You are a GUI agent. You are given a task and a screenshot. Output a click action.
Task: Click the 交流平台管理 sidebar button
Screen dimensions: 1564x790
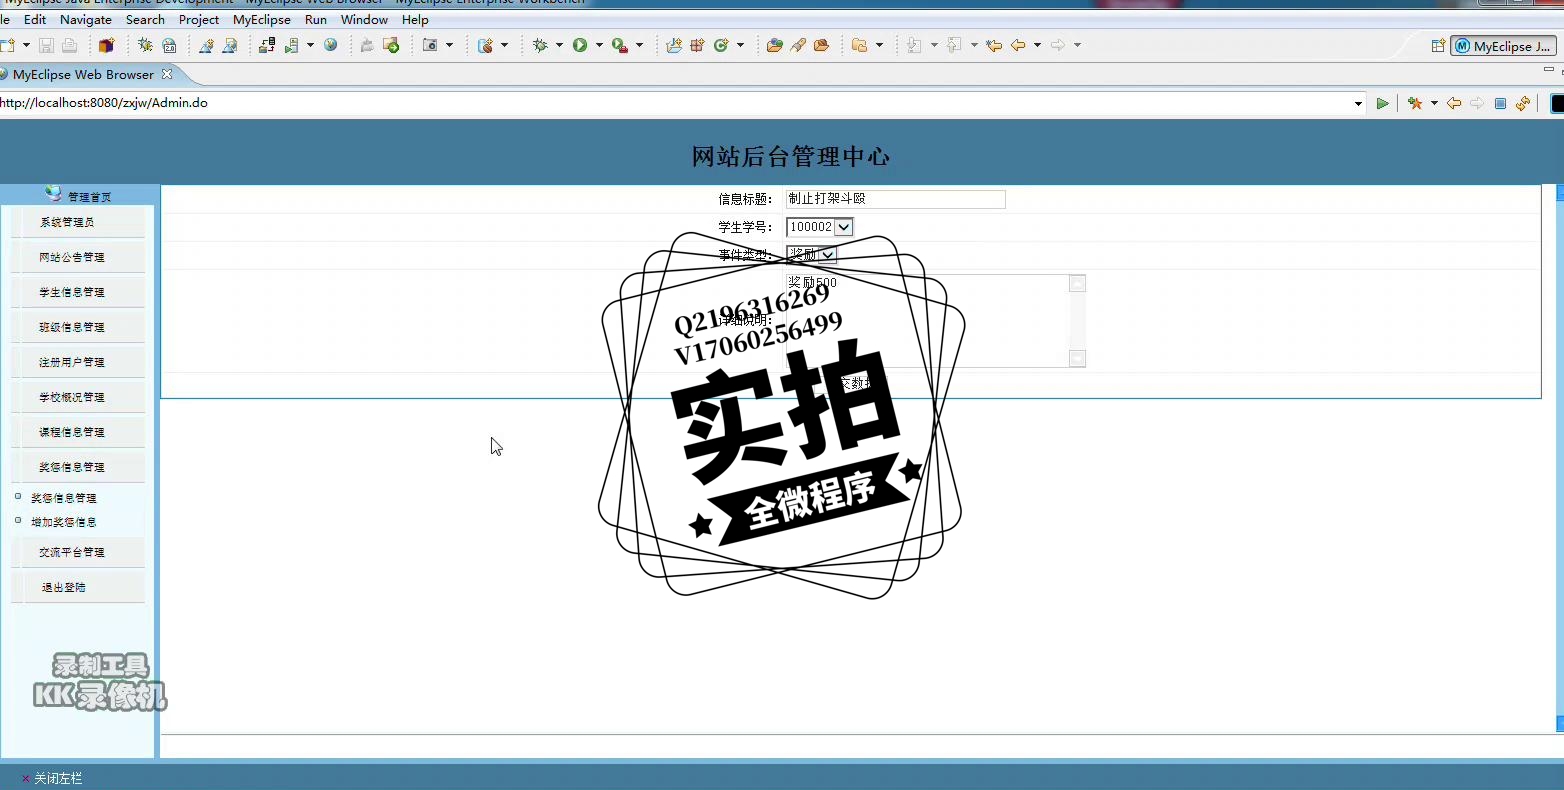click(78, 552)
